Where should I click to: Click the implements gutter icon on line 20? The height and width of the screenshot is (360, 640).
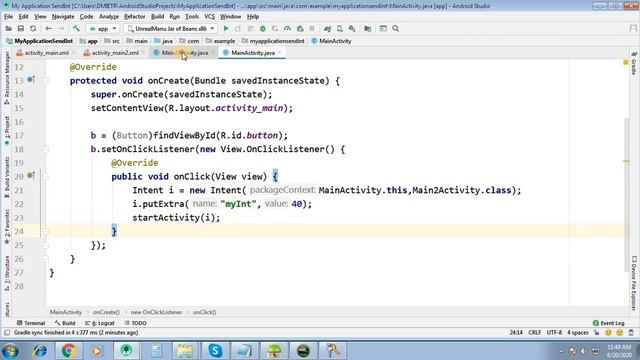pos(31,176)
